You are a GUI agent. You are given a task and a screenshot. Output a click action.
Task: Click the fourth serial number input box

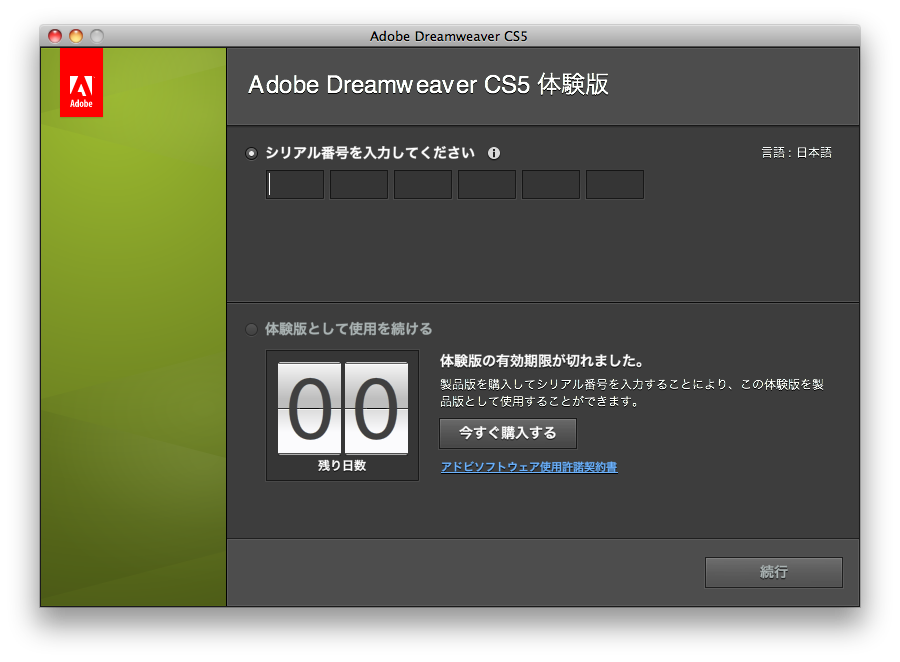pos(487,184)
